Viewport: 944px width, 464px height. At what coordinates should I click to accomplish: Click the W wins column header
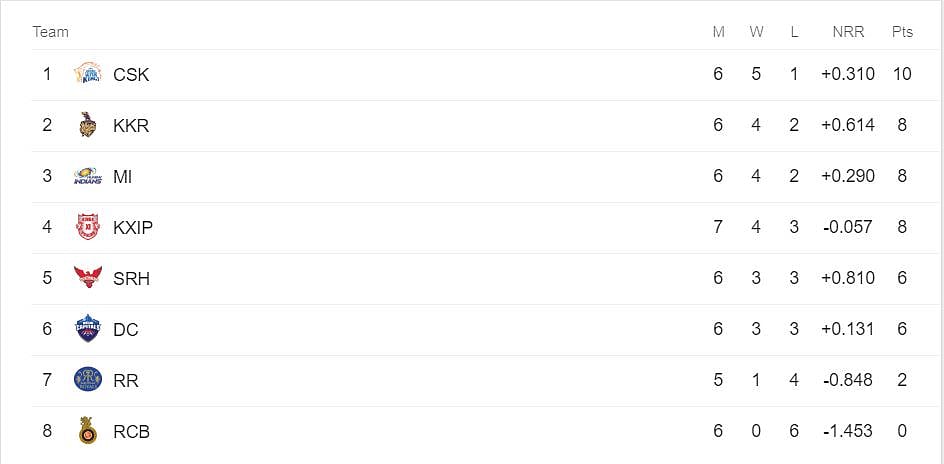(x=756, y=32)
